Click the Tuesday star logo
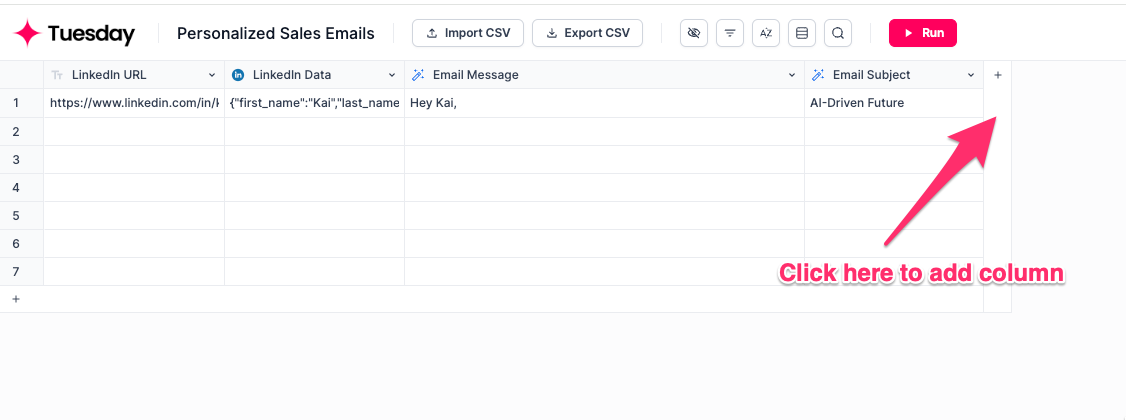1126x420 pixels. [x=27, y=34]
